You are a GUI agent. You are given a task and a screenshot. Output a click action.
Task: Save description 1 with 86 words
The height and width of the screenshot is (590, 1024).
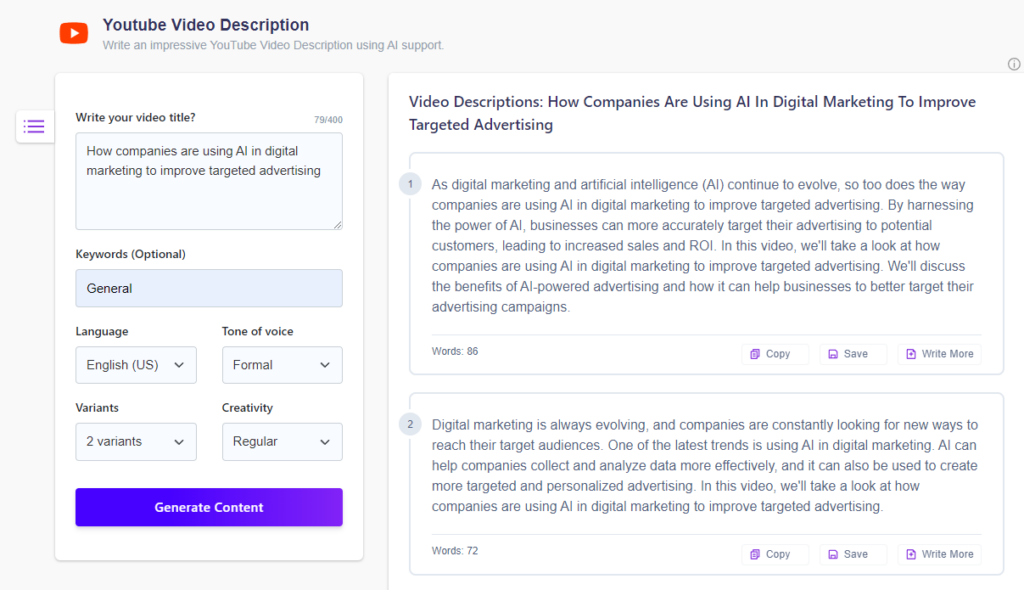point(852,353)
